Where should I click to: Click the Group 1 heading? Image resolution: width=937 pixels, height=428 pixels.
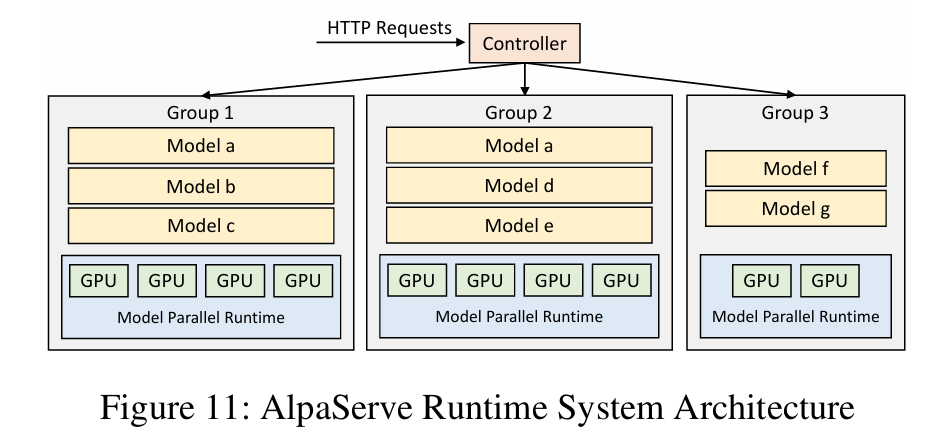tap(200, 112)
